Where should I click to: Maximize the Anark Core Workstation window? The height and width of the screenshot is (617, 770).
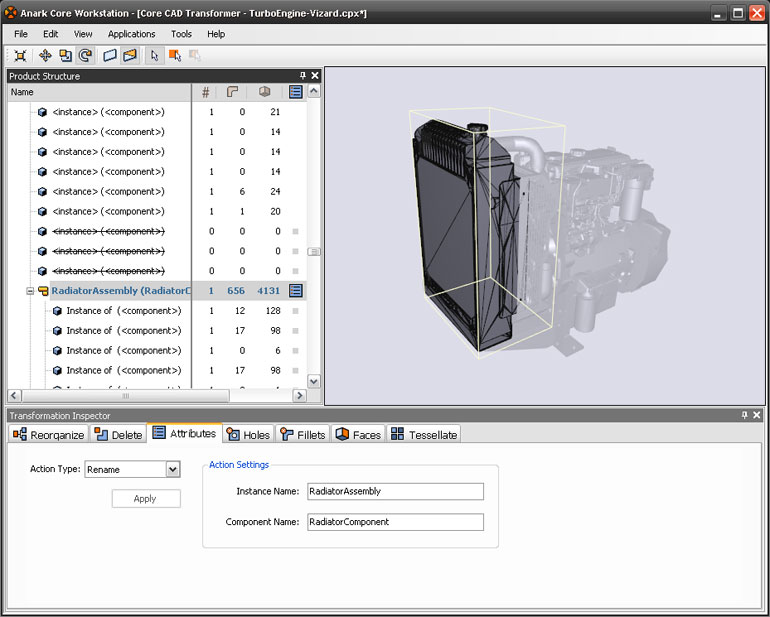738,13
